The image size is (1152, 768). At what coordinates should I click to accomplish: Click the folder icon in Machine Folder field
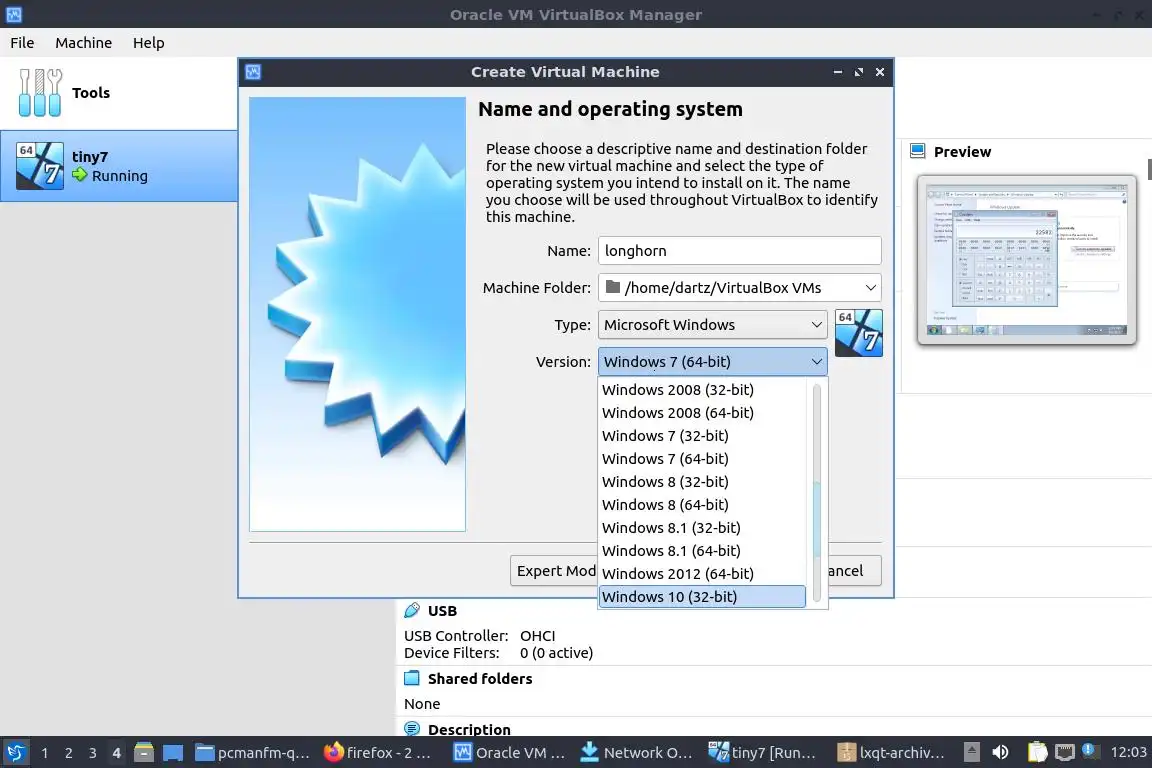coord(613,287)
